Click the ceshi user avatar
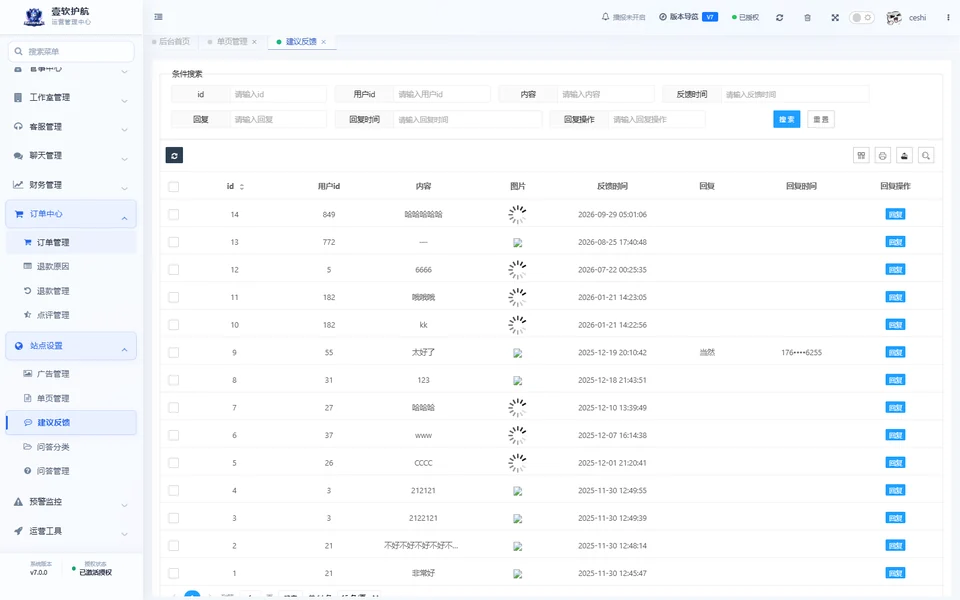The width and height of the screenshot is (960, 600). click(x=894, y=18)
